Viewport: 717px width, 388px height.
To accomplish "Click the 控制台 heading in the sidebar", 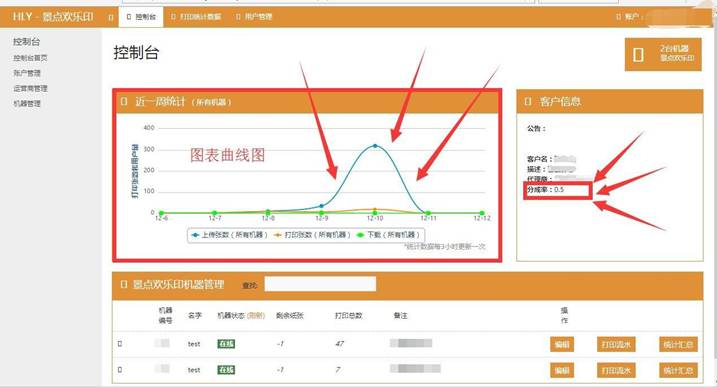I will click(26, 42).
